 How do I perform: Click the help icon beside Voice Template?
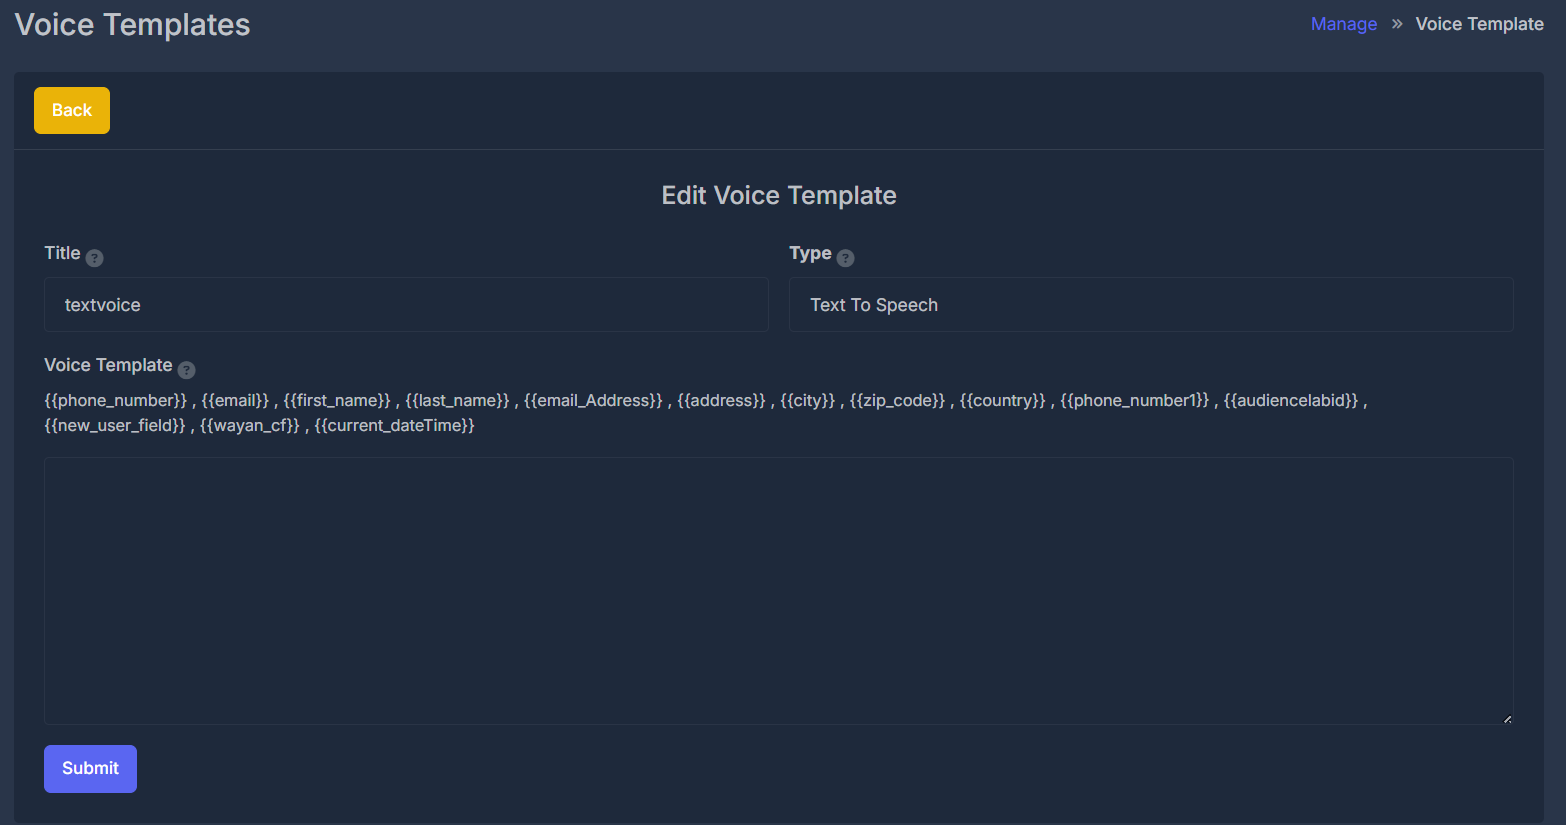point(186,369)
